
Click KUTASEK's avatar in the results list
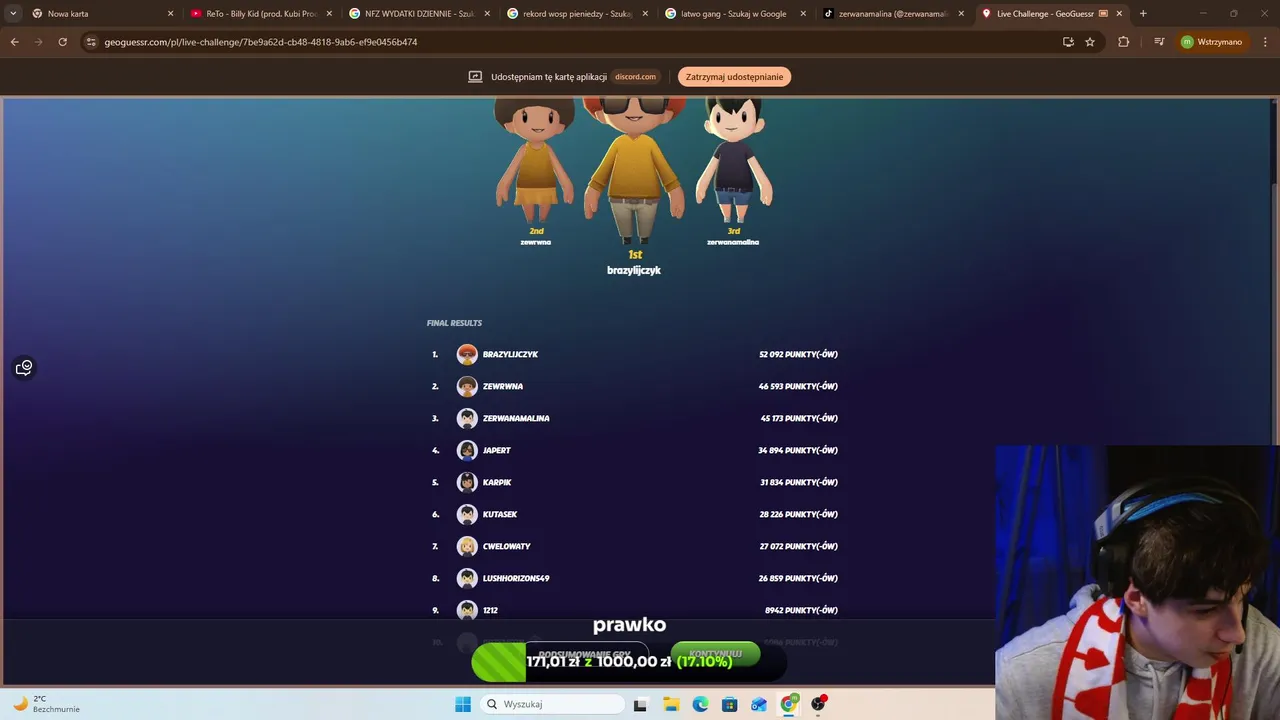pyautogui.click(x=467, y=514)
